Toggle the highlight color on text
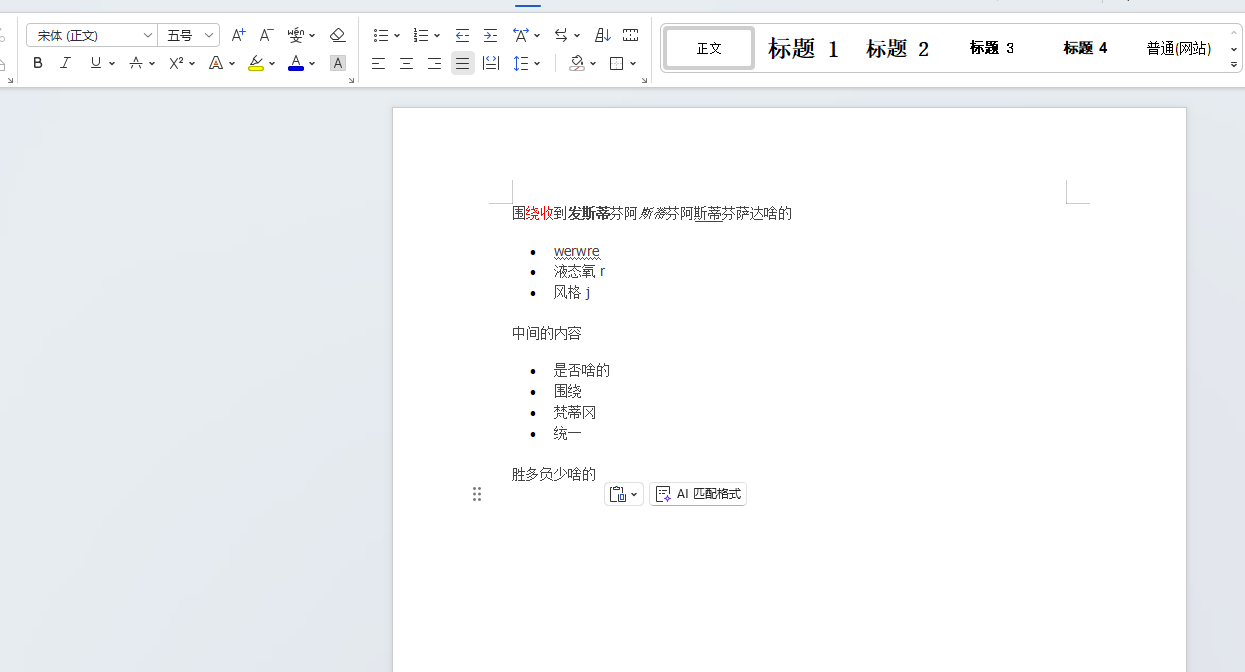The image size is (1245, 672). [257, 63]
